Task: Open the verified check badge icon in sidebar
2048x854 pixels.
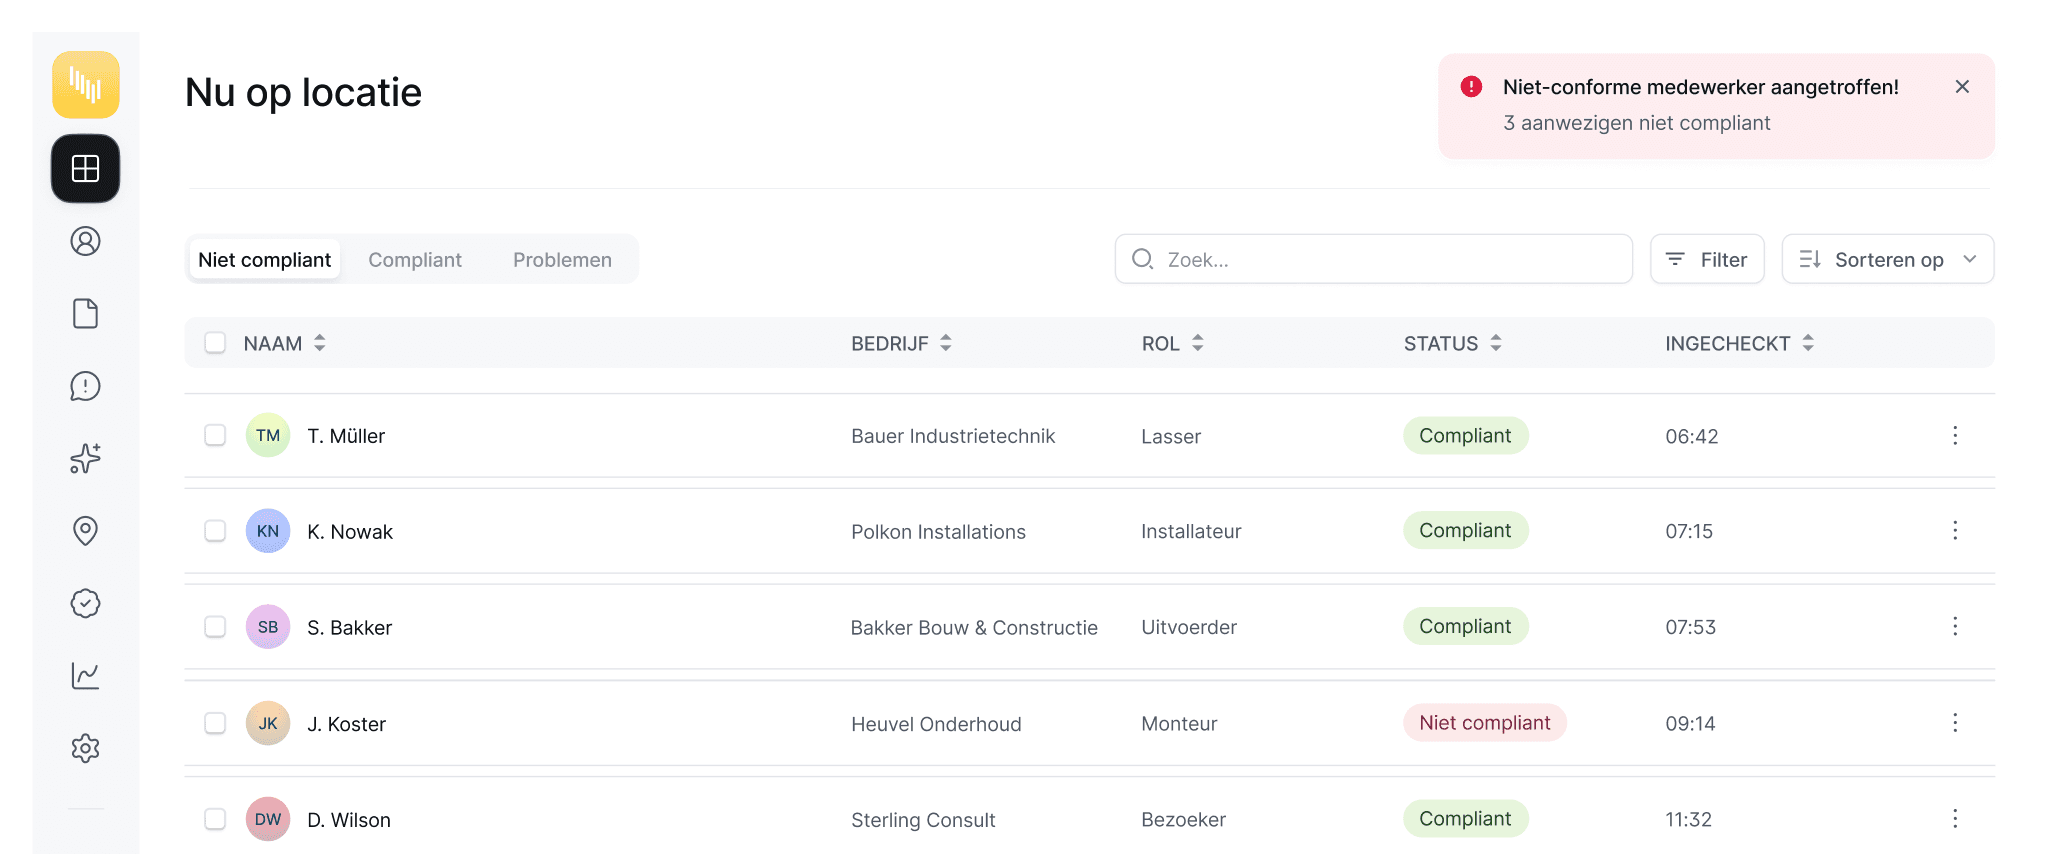Action: pos(86,603)
